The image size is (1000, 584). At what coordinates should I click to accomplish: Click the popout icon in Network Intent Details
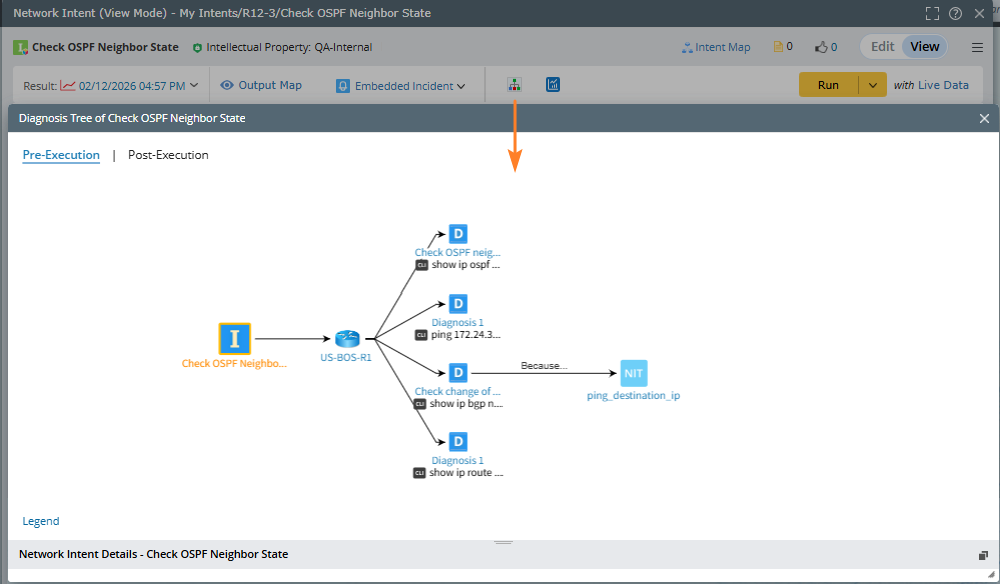983,555
